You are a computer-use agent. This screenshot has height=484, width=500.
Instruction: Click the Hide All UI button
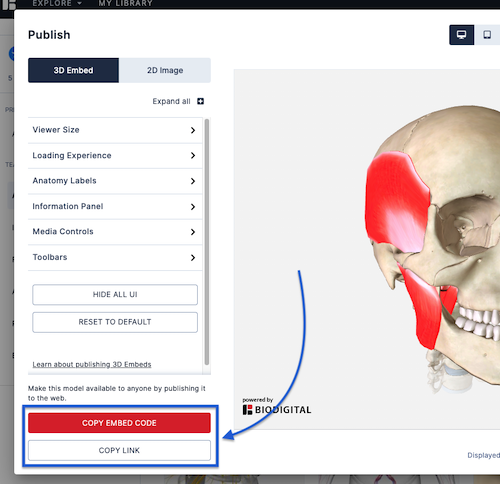115,295
